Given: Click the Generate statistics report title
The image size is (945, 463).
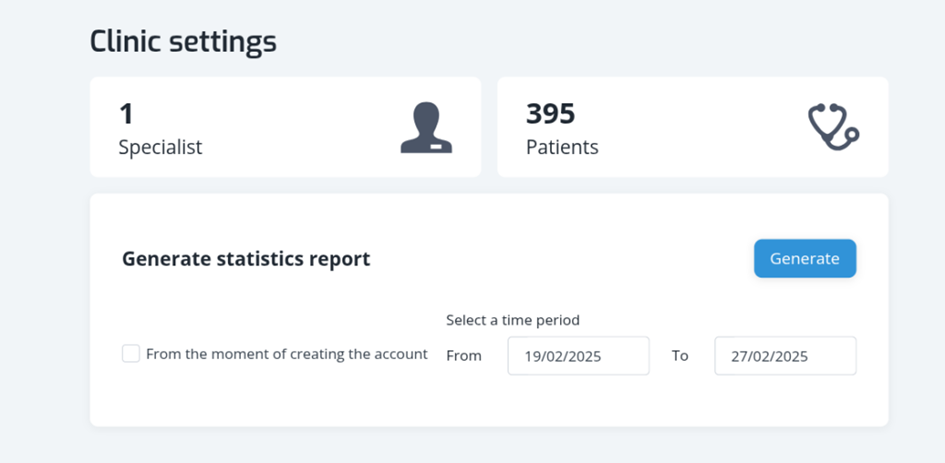Looking at the screenshot, I should (246, 259).
